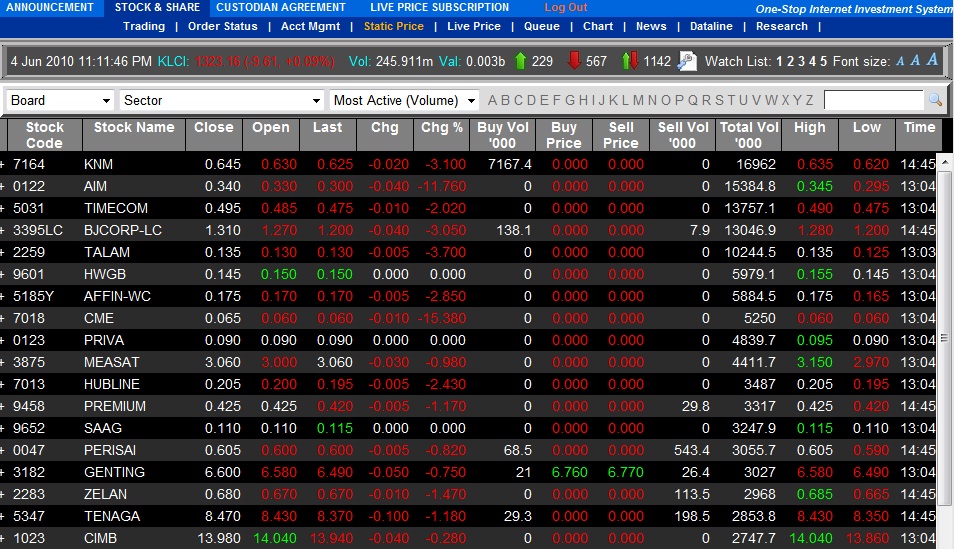Click the magnifier search icon
The width and height of the screenshot is (954, 549).
936,100
